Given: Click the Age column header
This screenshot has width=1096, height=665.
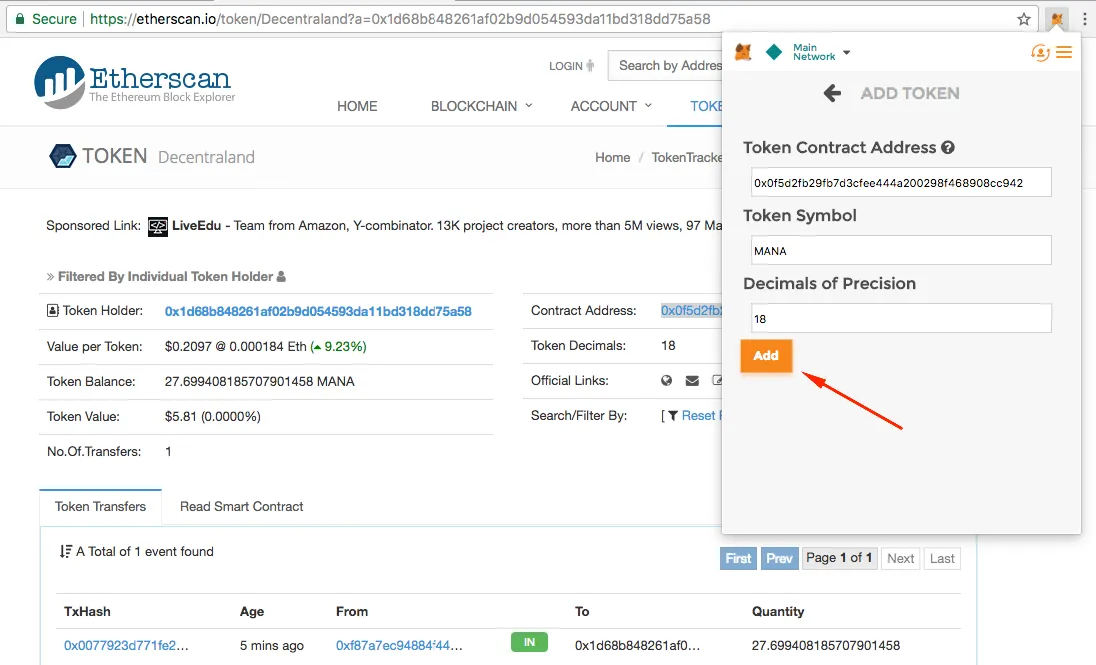Looking at the screenshot, I should [x=252, y=611].
